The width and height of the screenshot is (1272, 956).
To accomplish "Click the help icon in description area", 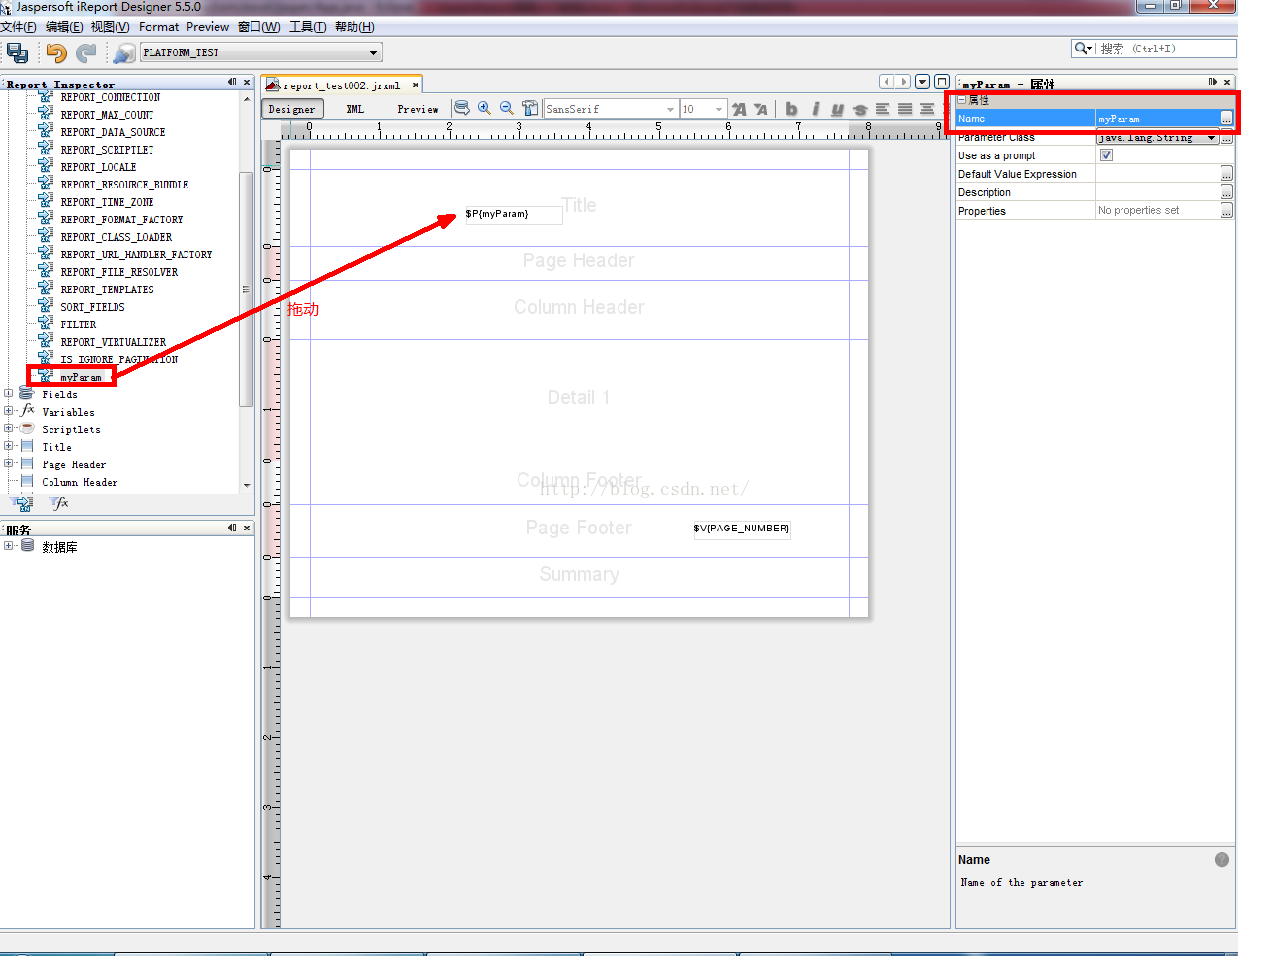I will coord(1222,860).
